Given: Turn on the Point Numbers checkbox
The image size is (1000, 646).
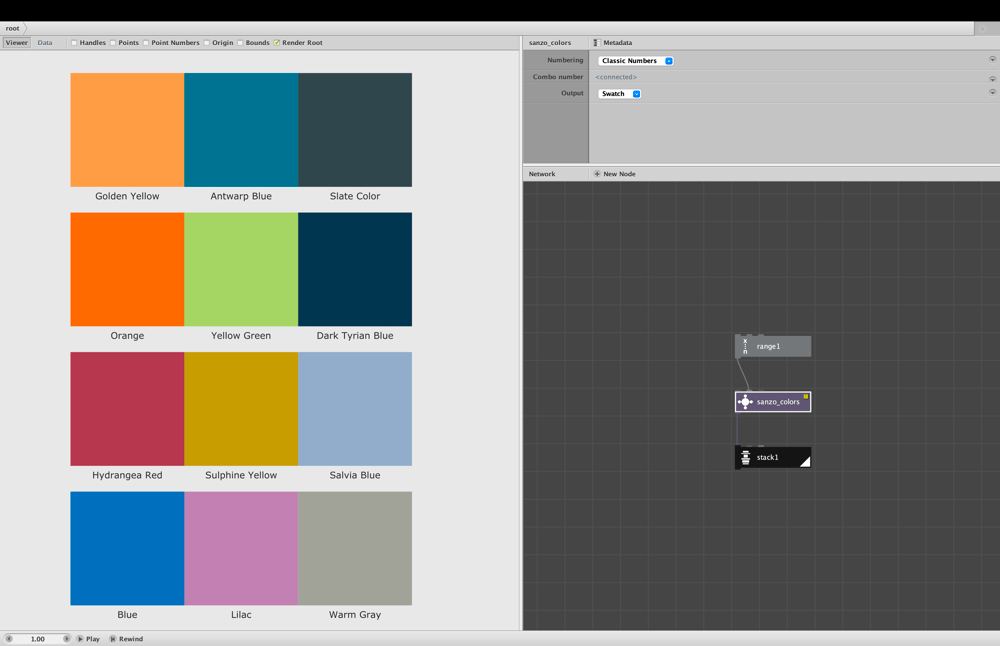Looking at the screenshot, I should 146,43.
